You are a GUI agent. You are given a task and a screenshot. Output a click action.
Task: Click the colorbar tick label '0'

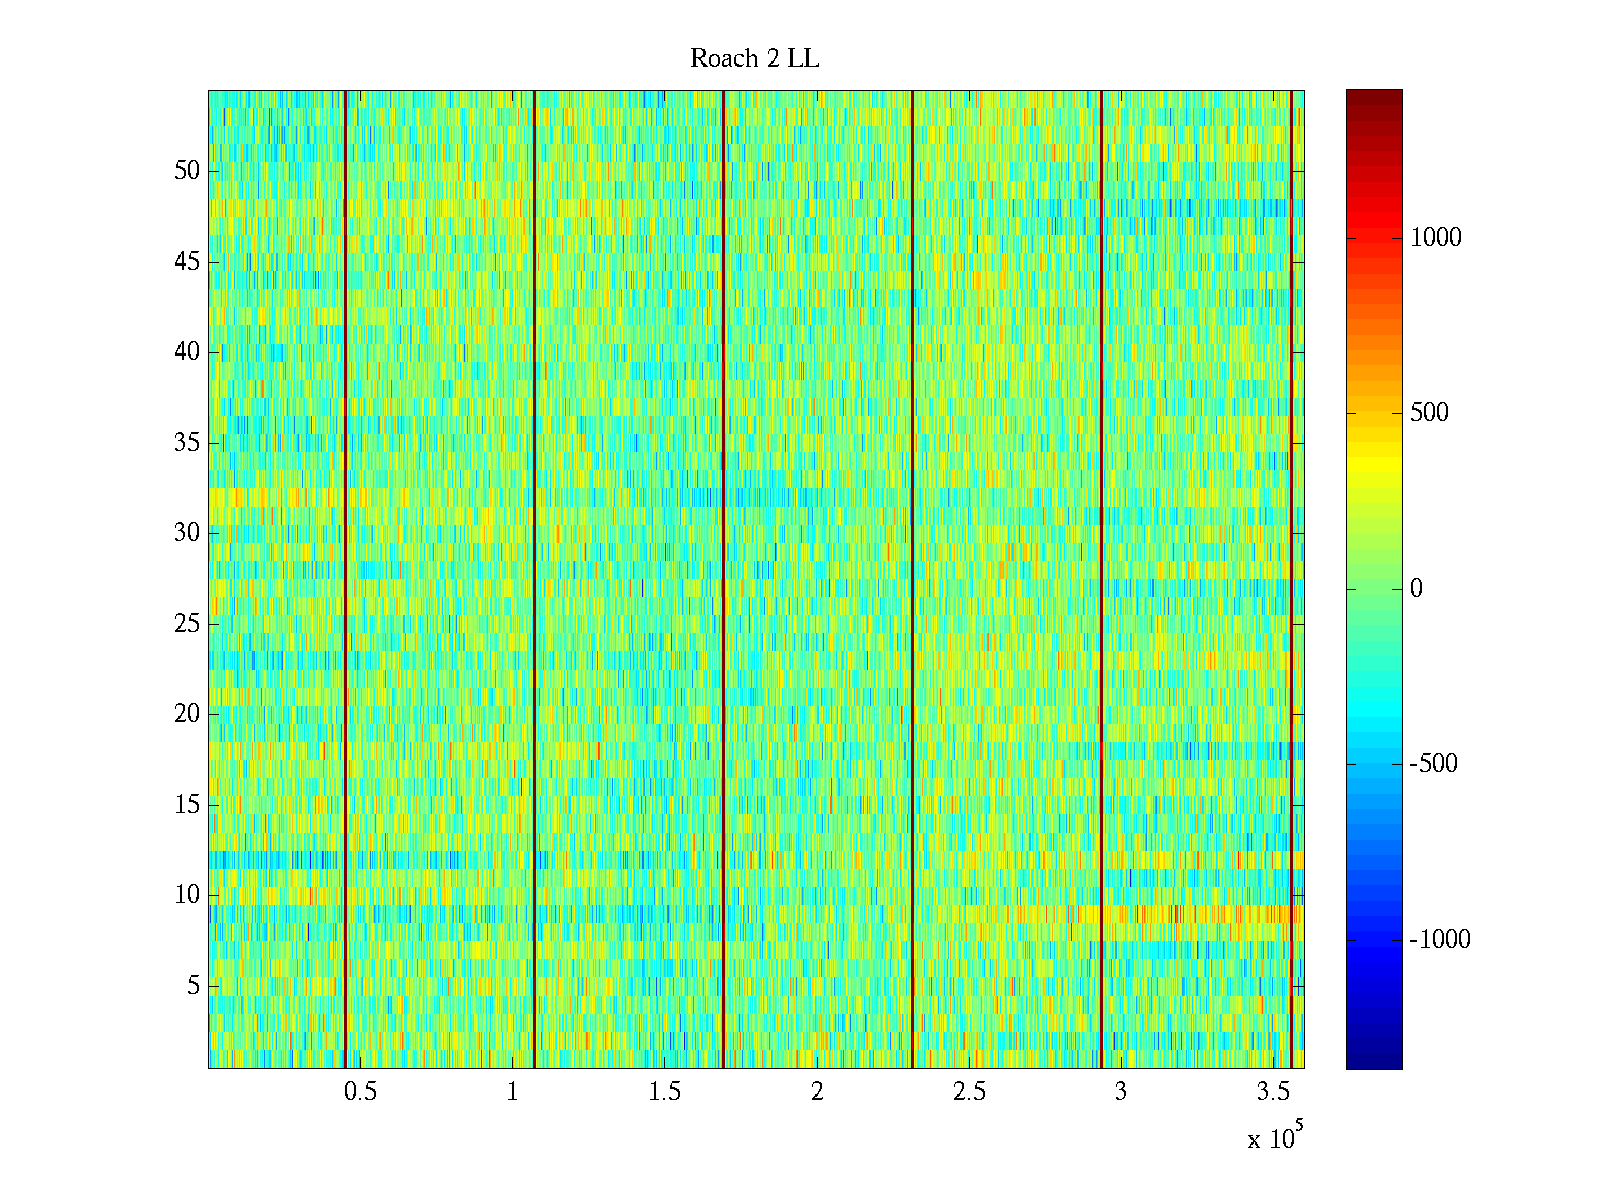pyautogui.click(x=1416, y=589)
